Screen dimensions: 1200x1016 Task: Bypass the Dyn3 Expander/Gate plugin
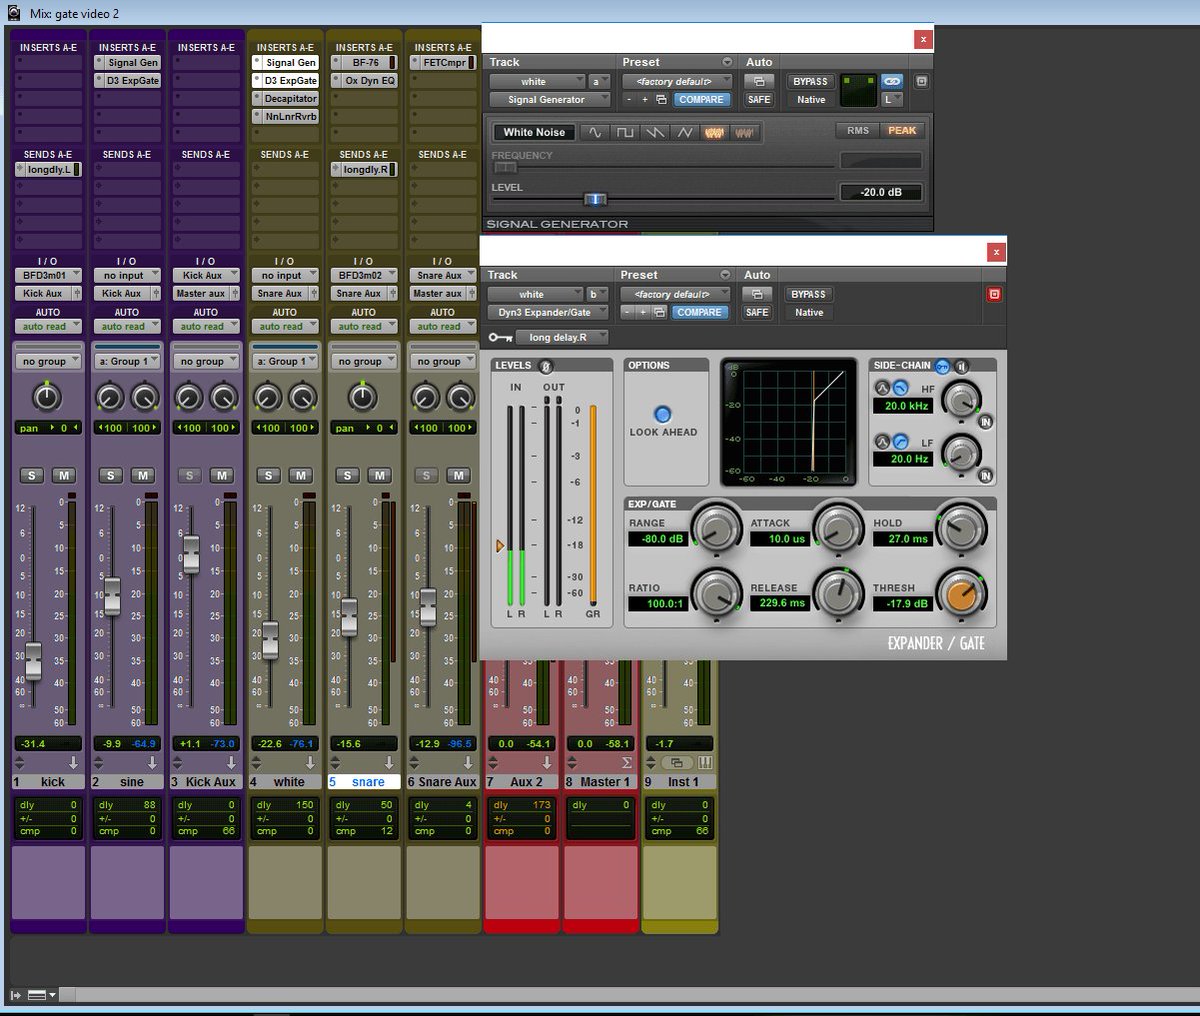[808, 295]
